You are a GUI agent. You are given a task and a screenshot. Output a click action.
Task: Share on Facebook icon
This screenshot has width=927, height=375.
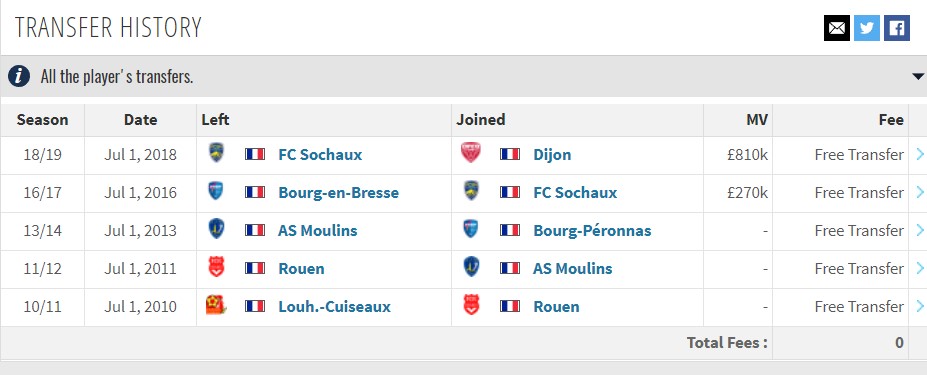click(897, 28)
